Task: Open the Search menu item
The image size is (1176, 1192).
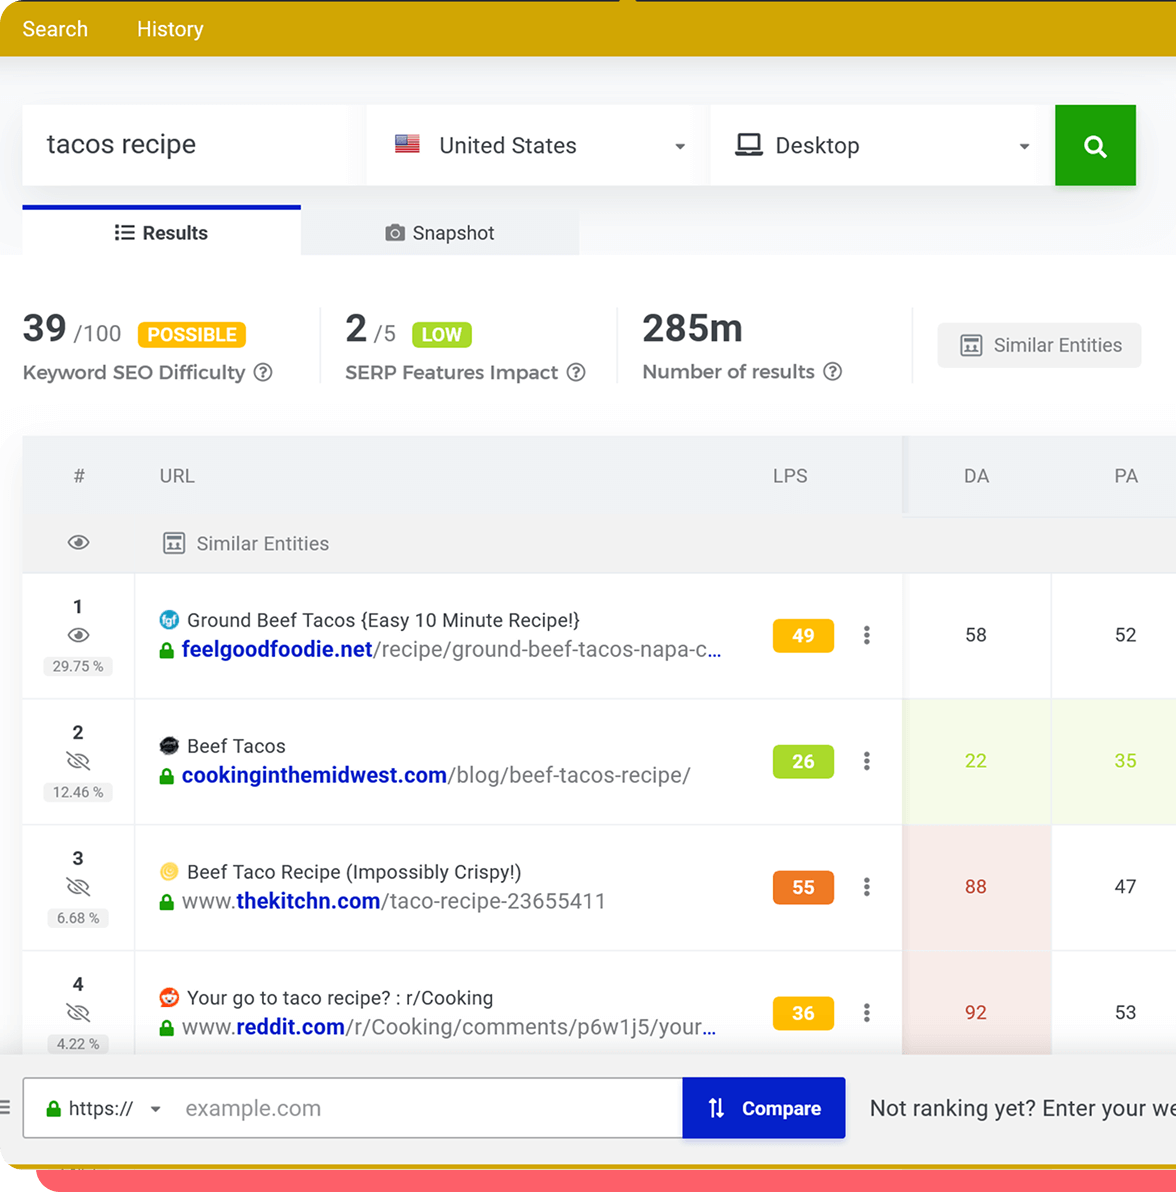Action: point(55,29)
